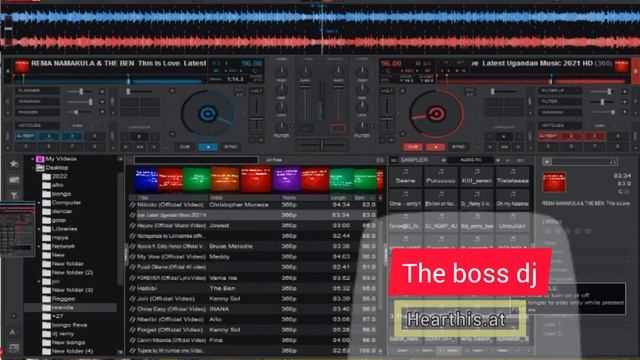This screenshot has width=640, height=360.
Task: Click the blue video thumbnail in browser
Action: tap(146, 180)
